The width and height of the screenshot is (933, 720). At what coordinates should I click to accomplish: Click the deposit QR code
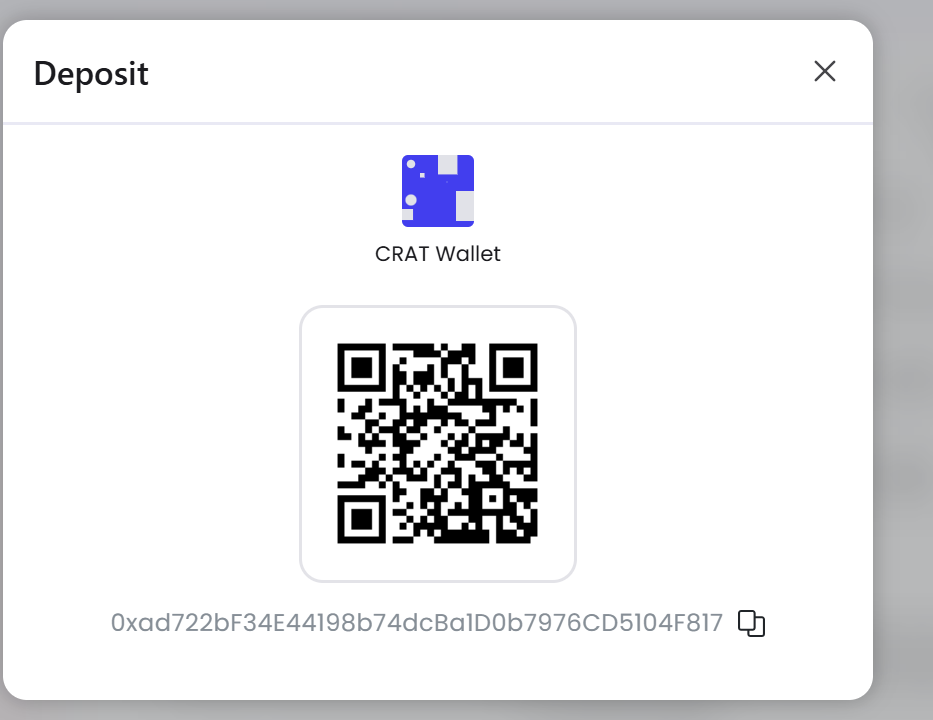click(x=437, y=443)
